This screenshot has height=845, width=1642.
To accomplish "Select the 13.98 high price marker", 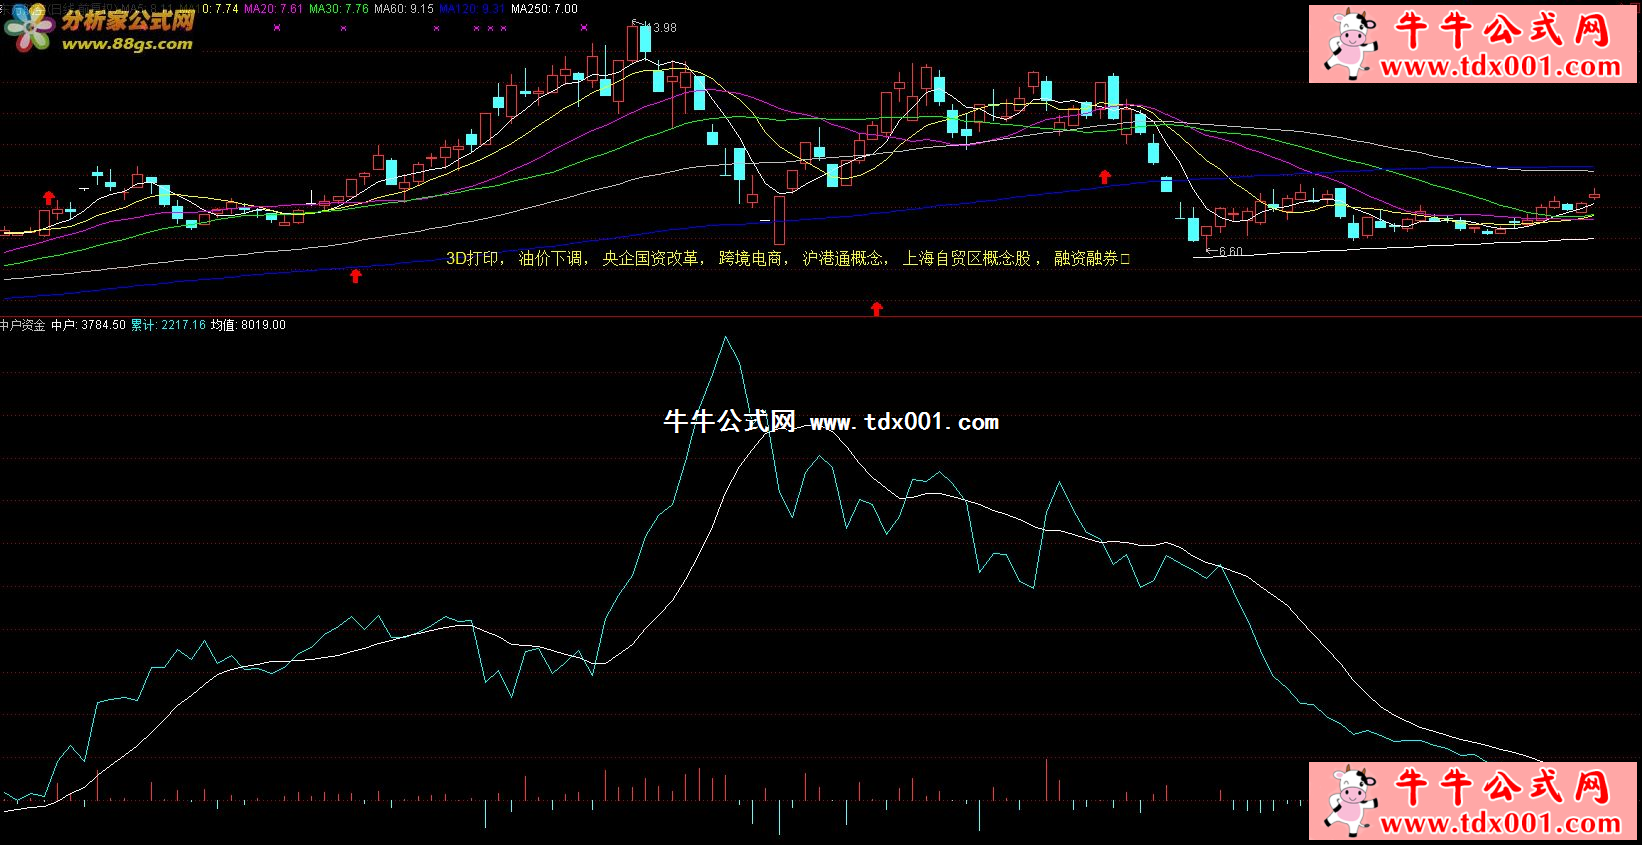I will pyautogui.click(x=663, y=28).
